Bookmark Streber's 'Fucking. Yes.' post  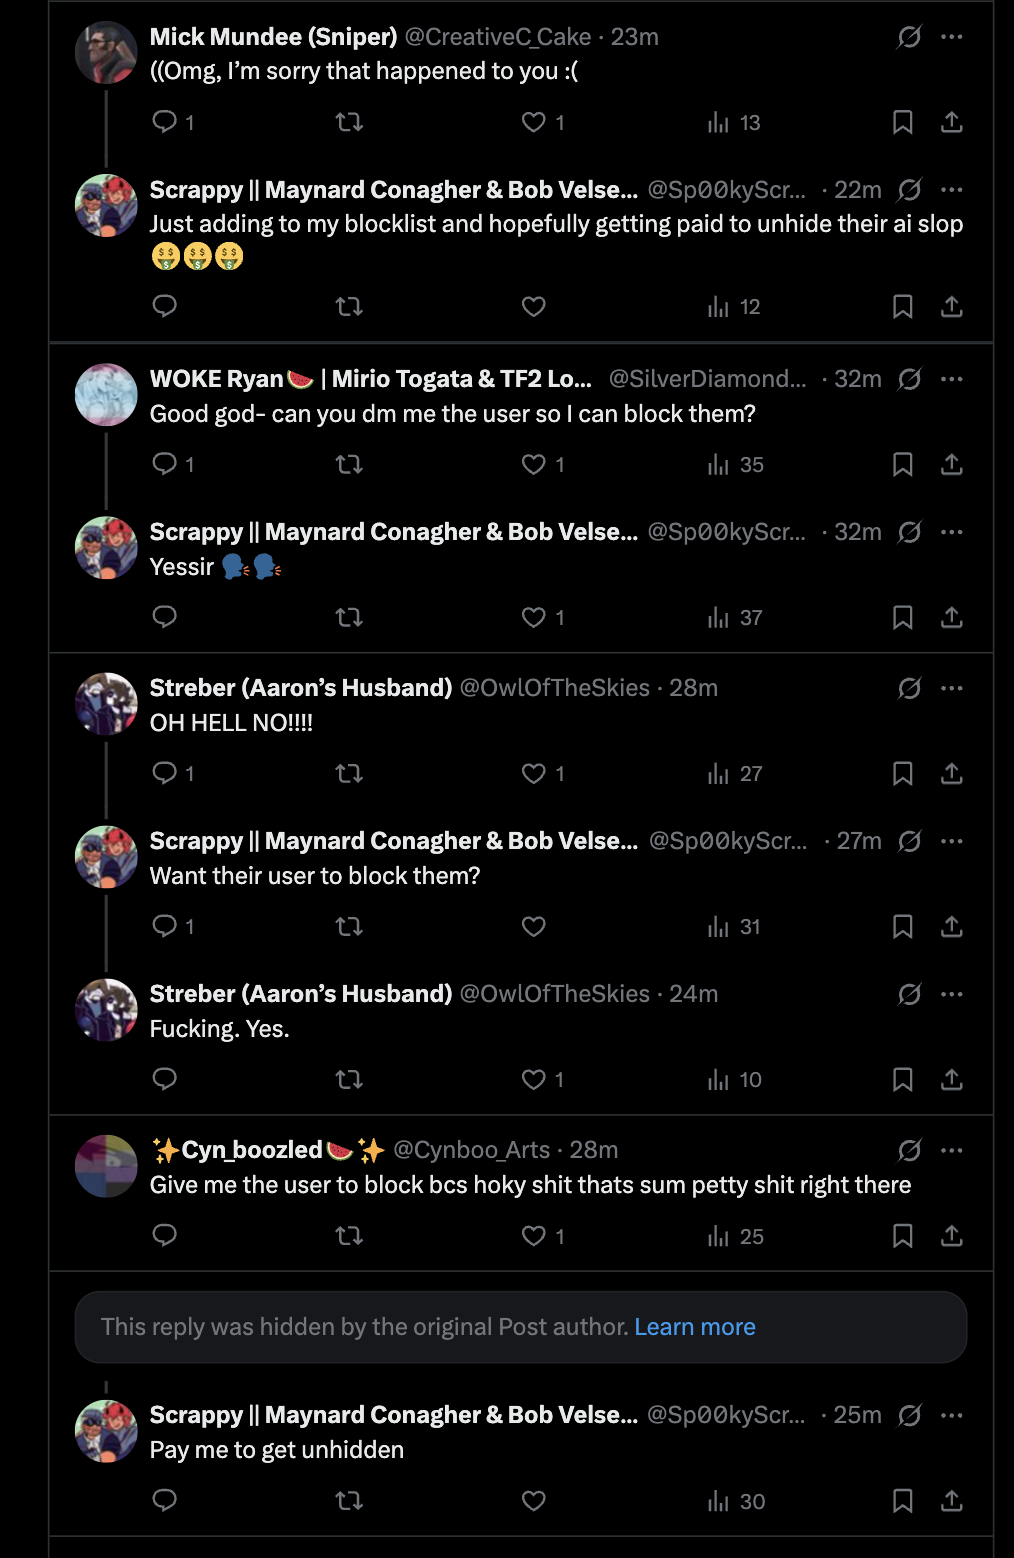tap(902, 1080)
